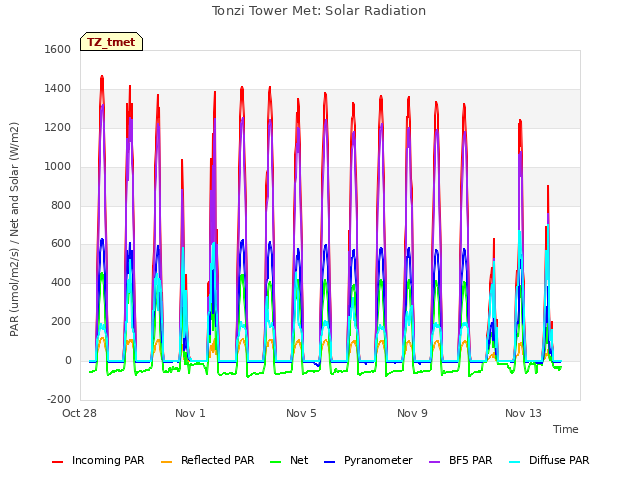Screen dimensions: 640x480
Task: Click the Nov 1 x-axis tick label
Action: point(190,413)
